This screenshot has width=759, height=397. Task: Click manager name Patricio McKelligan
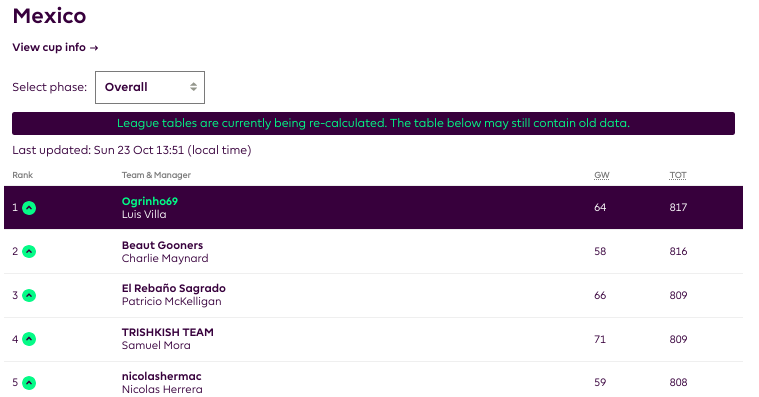171,302
